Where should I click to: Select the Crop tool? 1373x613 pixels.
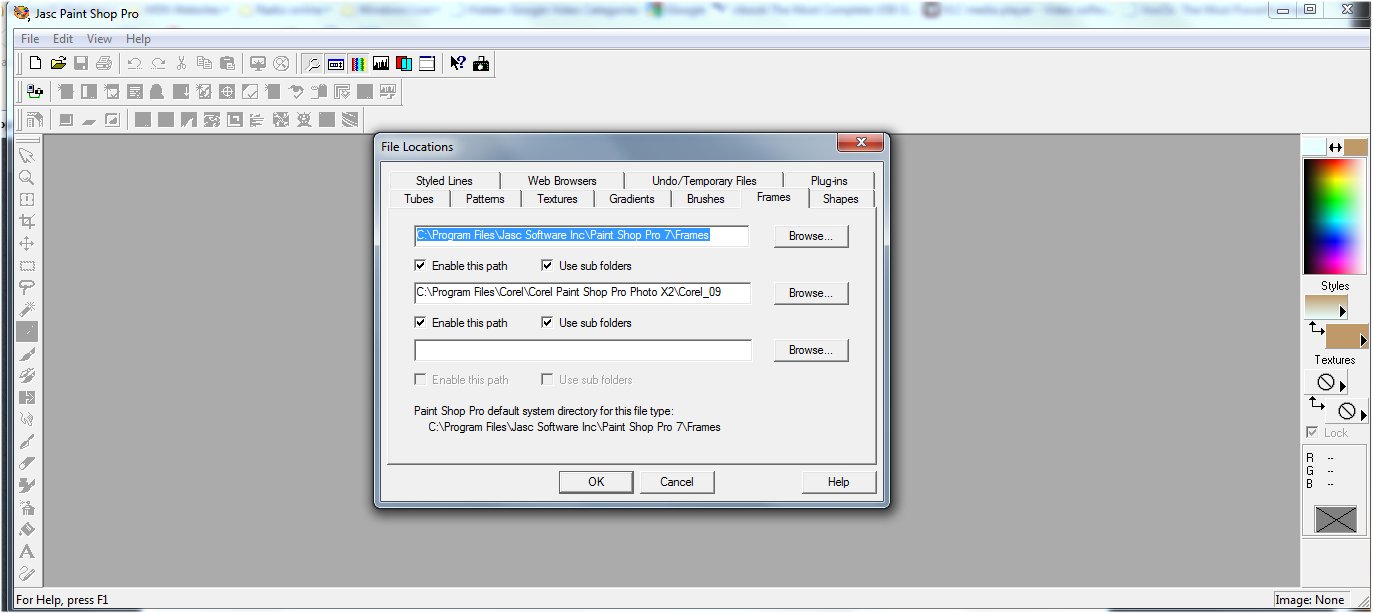pos(27,221)
